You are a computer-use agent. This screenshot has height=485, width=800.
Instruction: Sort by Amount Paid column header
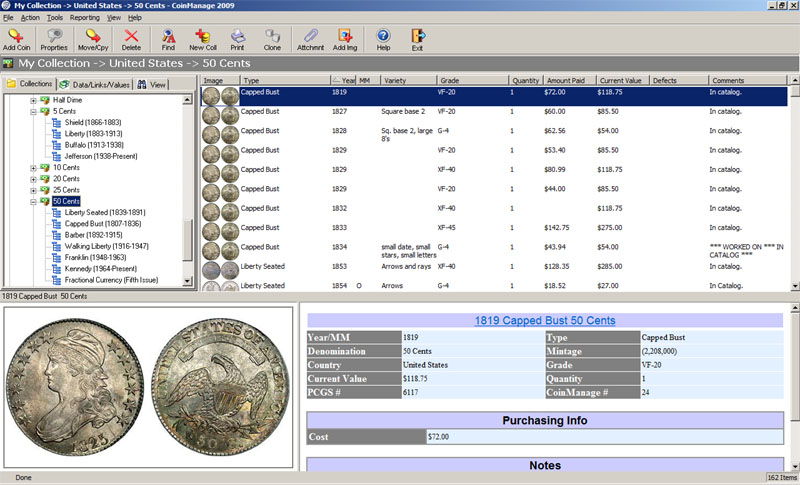[x=569, y=81]
